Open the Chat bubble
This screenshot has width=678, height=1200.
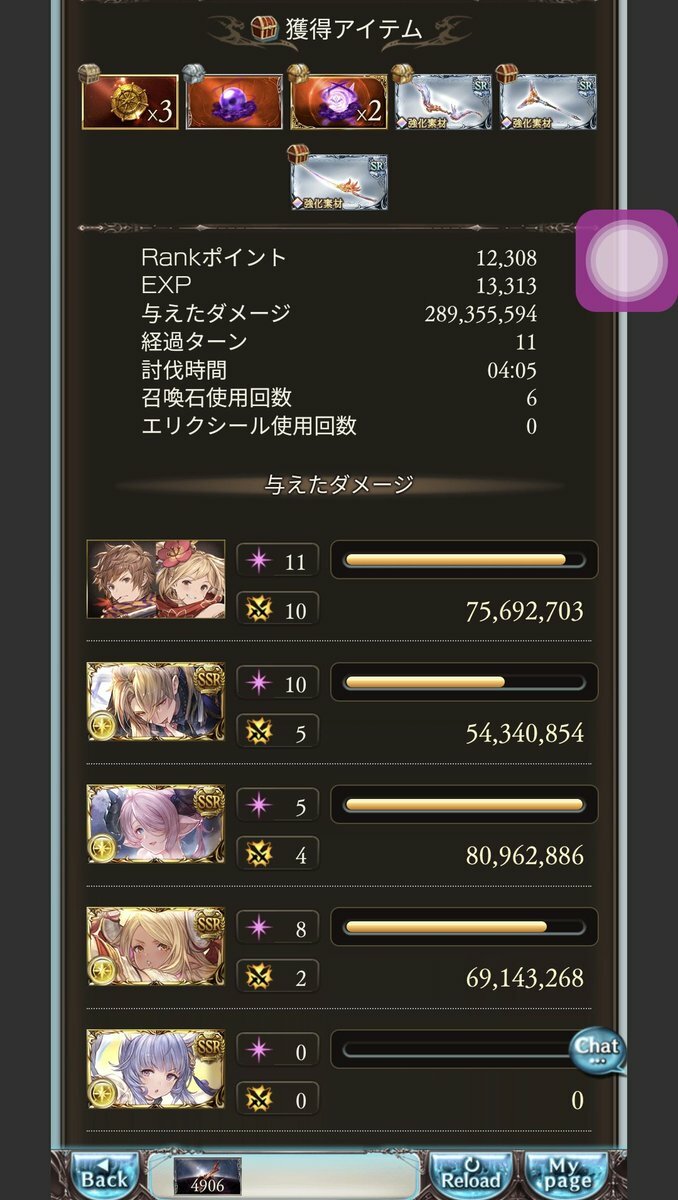(597, 1050)
